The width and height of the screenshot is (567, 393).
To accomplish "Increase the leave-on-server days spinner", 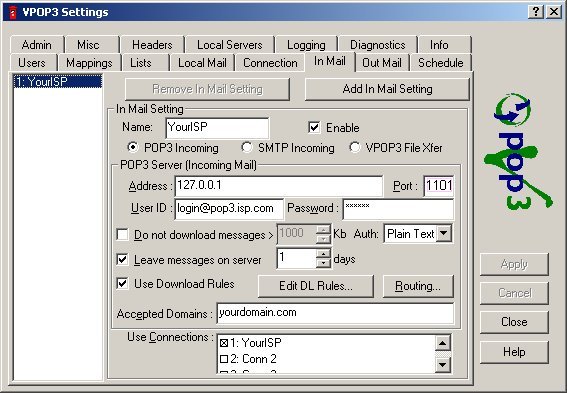I will click(323, 254).
